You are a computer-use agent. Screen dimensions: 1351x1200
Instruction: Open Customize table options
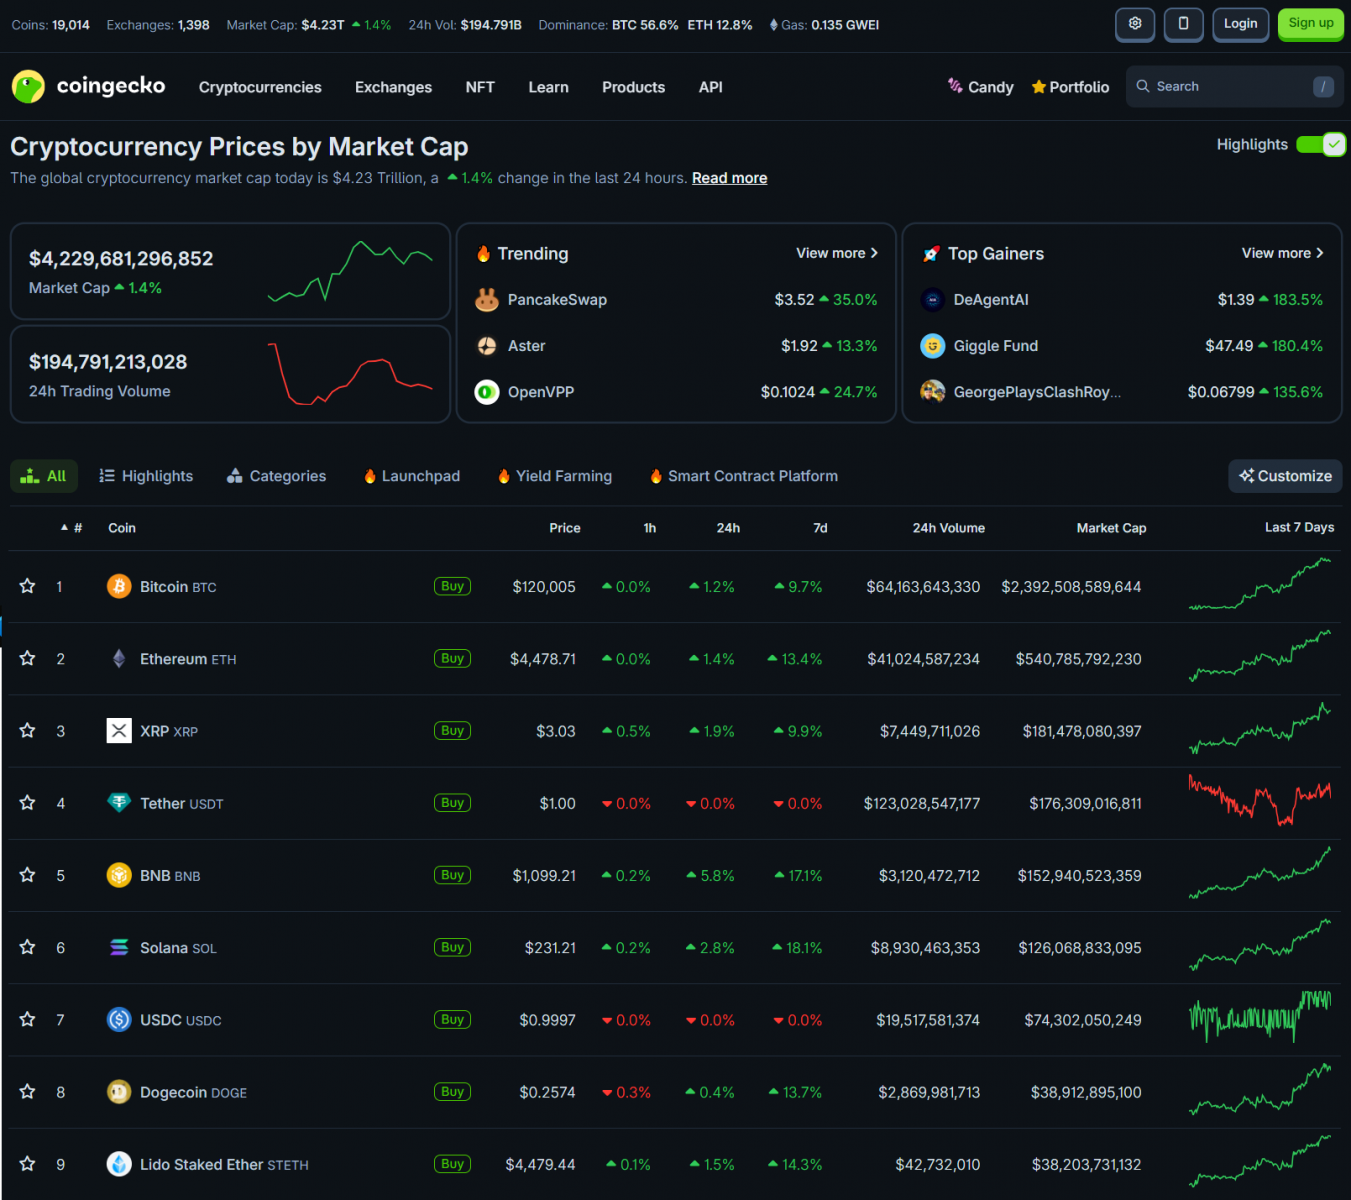click(x=1285, y=476)
